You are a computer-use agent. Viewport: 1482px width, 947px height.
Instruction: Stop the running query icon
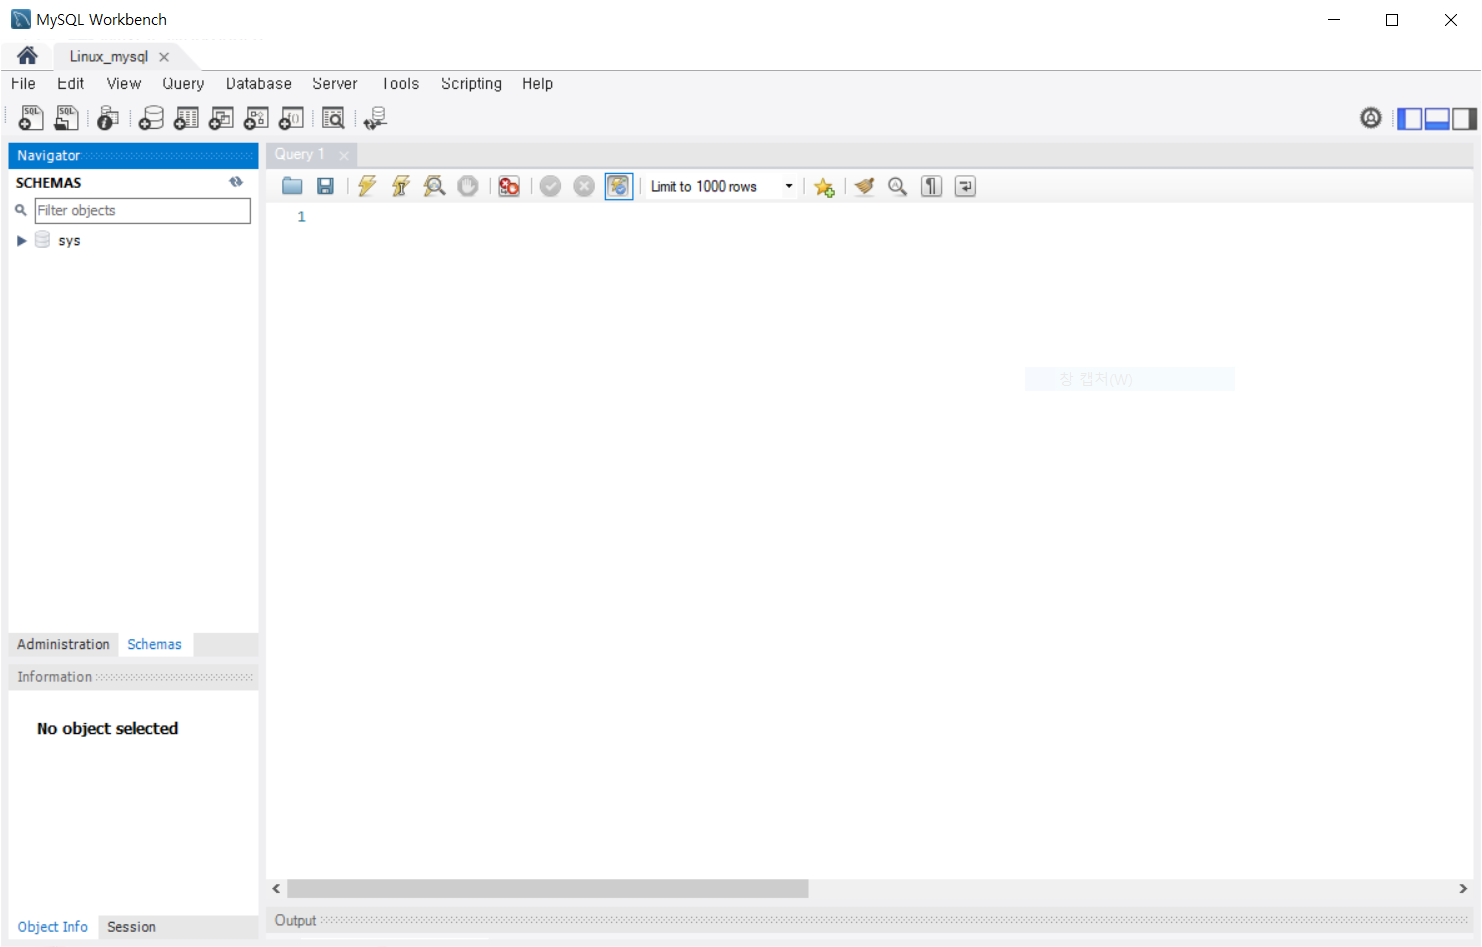click(x=467, y=186)
